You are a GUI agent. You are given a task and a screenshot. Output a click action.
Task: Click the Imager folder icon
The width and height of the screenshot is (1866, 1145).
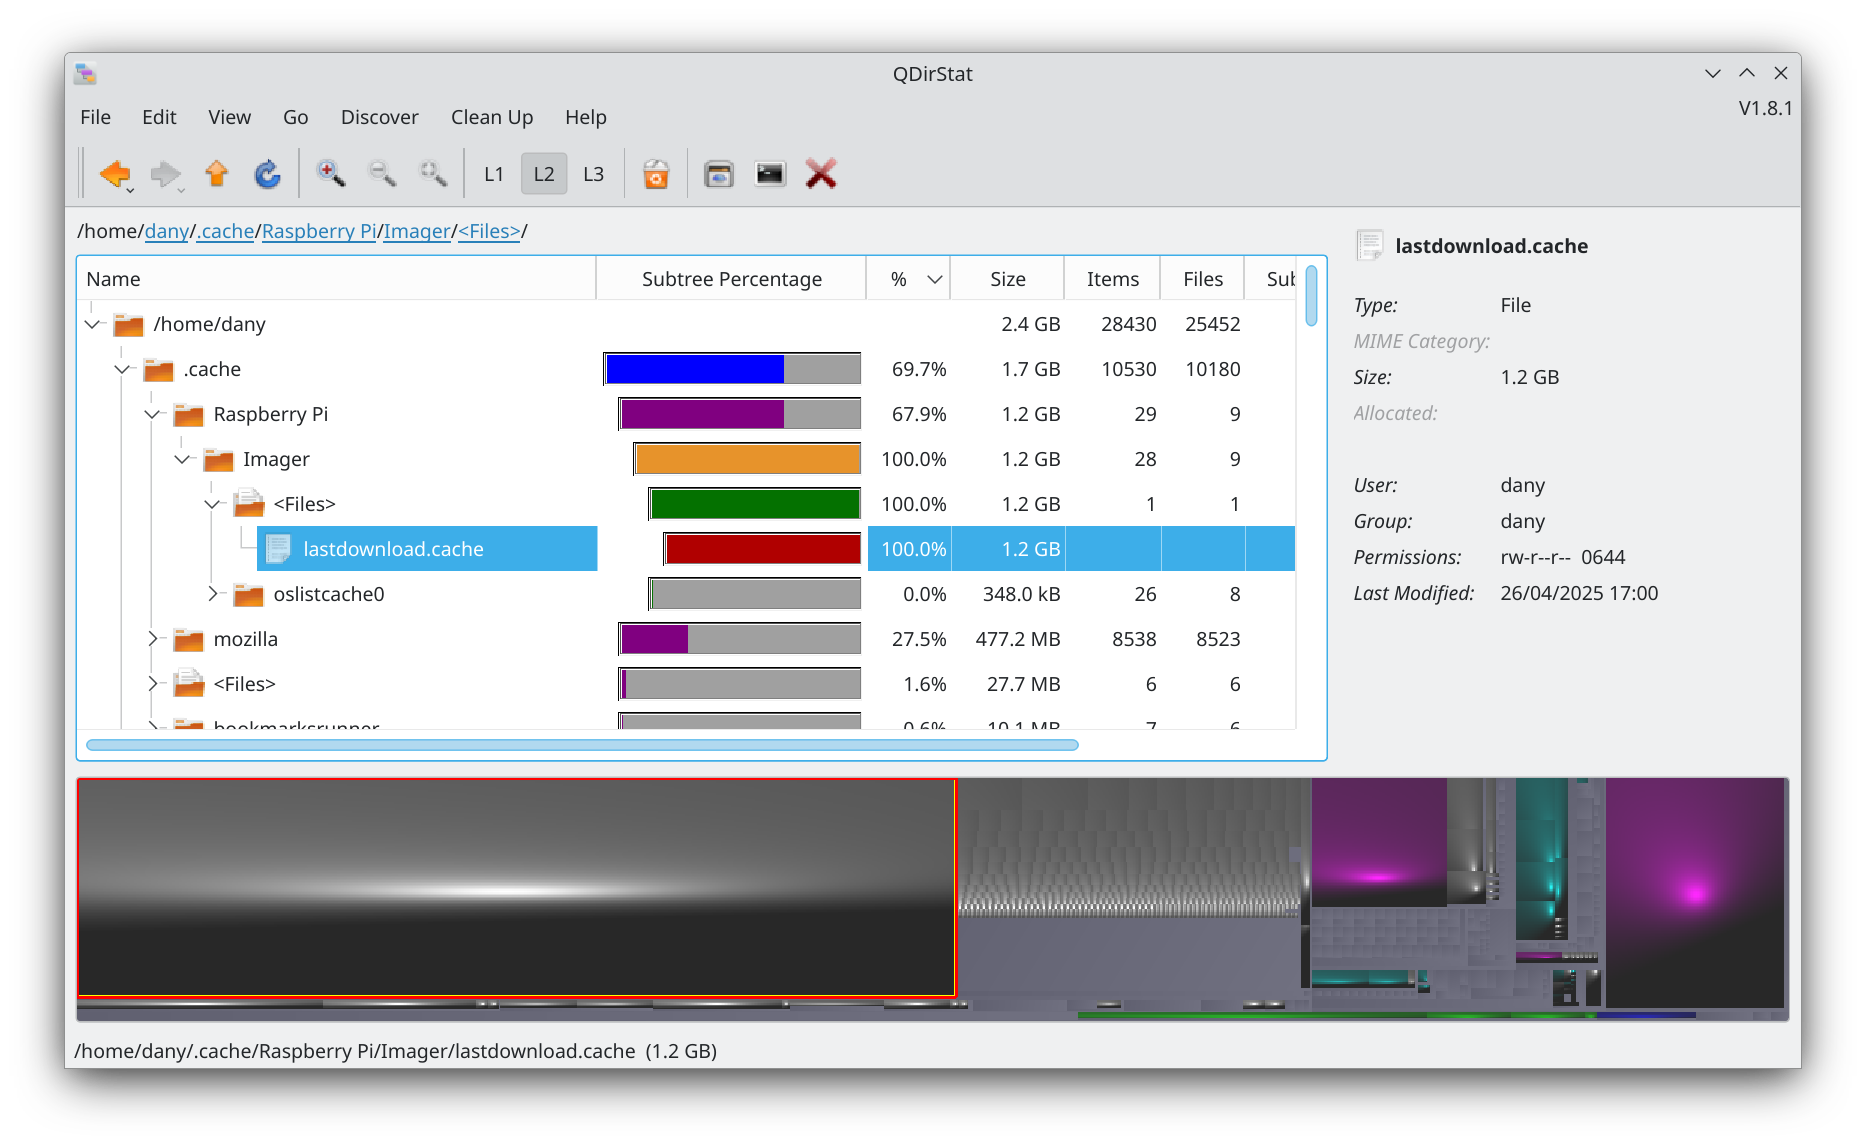click(218, 459)
